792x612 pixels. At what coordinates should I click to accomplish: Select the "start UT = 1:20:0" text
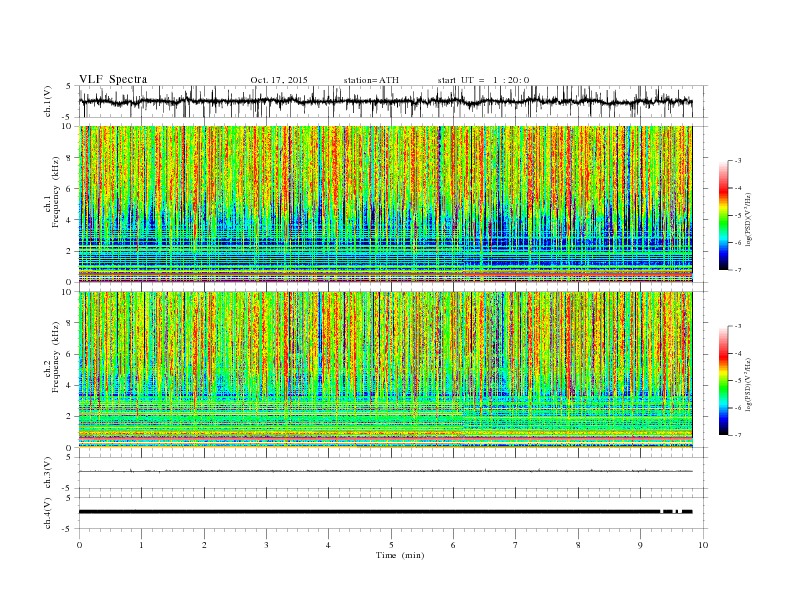click(483, 80)
